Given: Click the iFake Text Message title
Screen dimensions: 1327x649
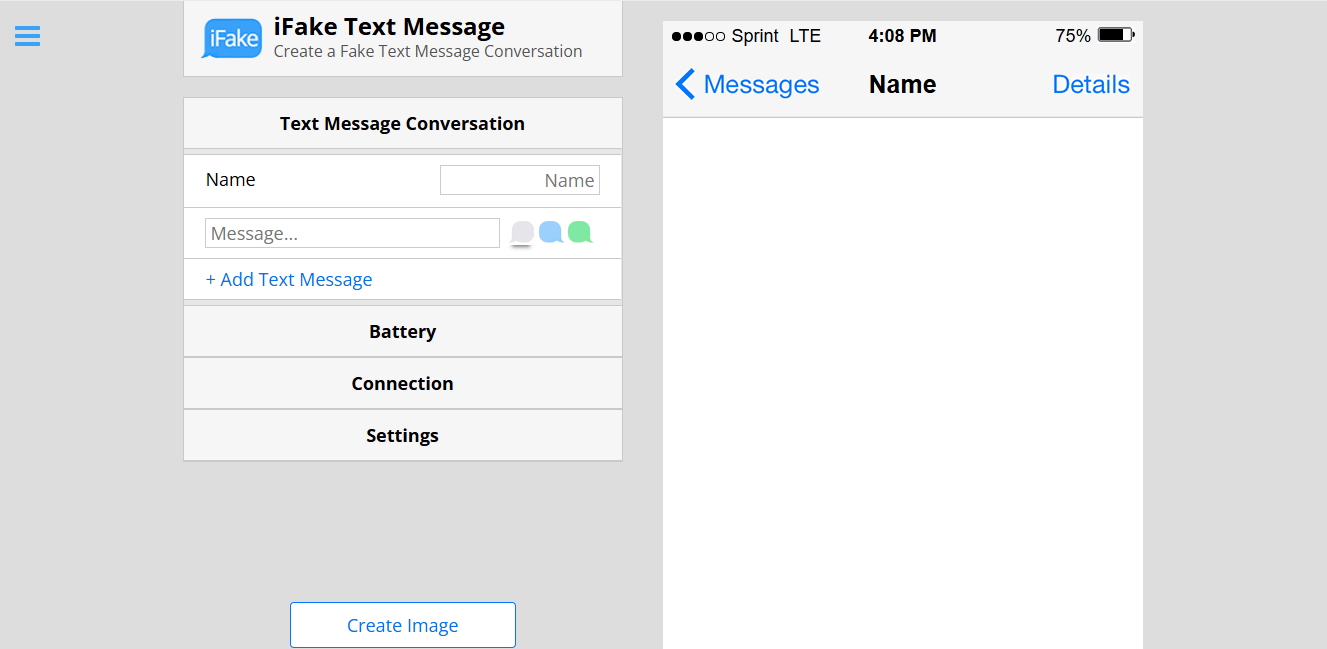Looking at the screenshot, I should pos(389,27).
